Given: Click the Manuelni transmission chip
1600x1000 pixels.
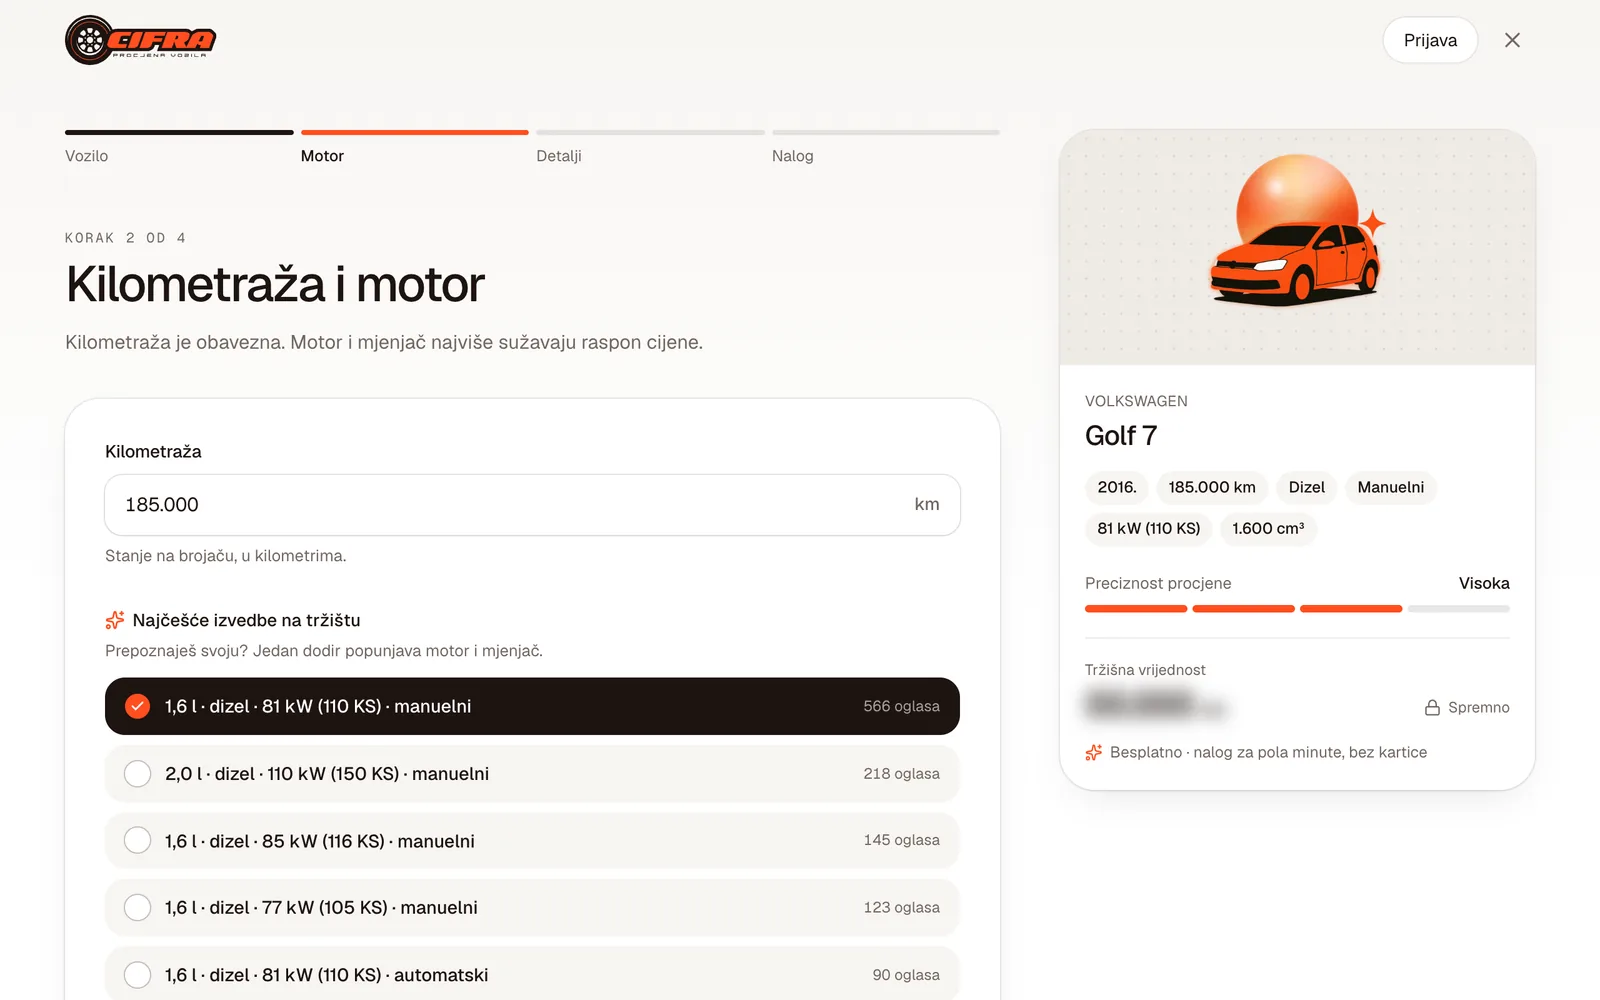Looking at the screenshot, I should point(1390,487).
